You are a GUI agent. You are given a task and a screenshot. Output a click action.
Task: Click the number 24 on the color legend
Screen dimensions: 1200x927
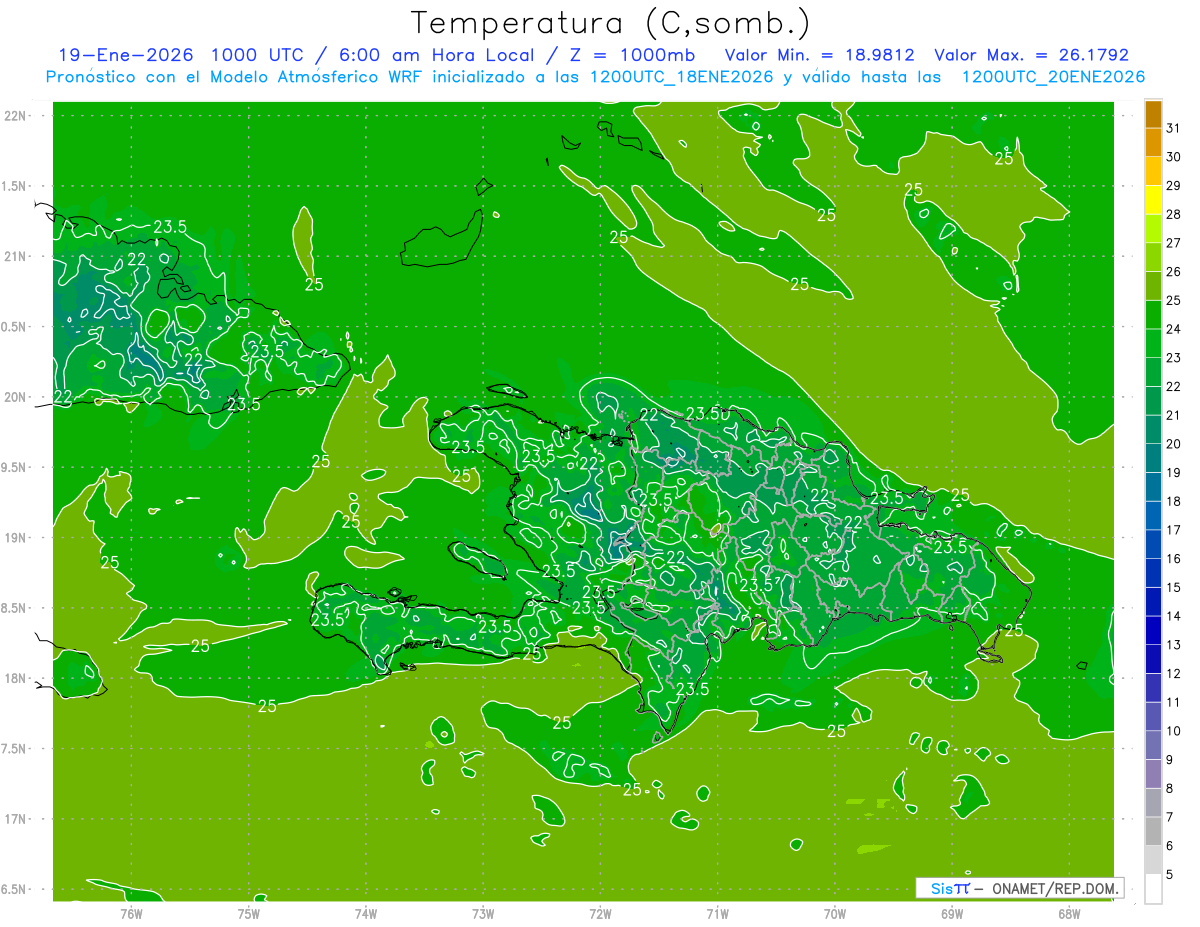1174,329
